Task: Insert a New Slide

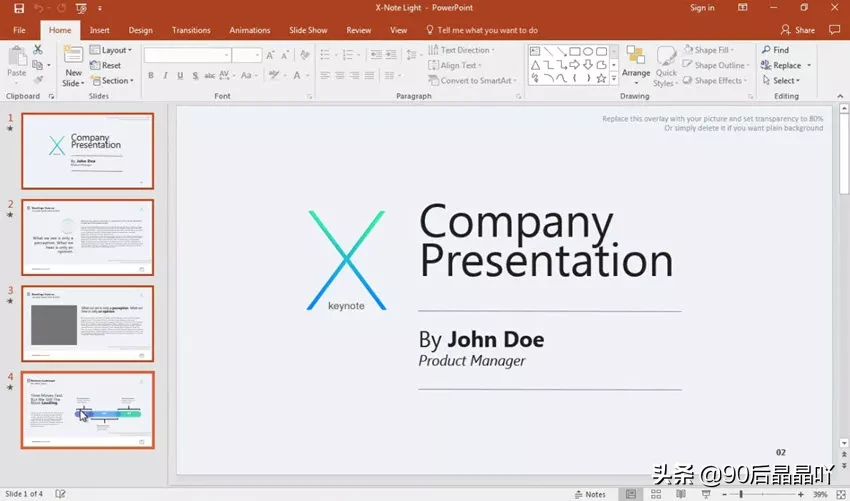Action: pyautogui.click(x=73, y=66)
